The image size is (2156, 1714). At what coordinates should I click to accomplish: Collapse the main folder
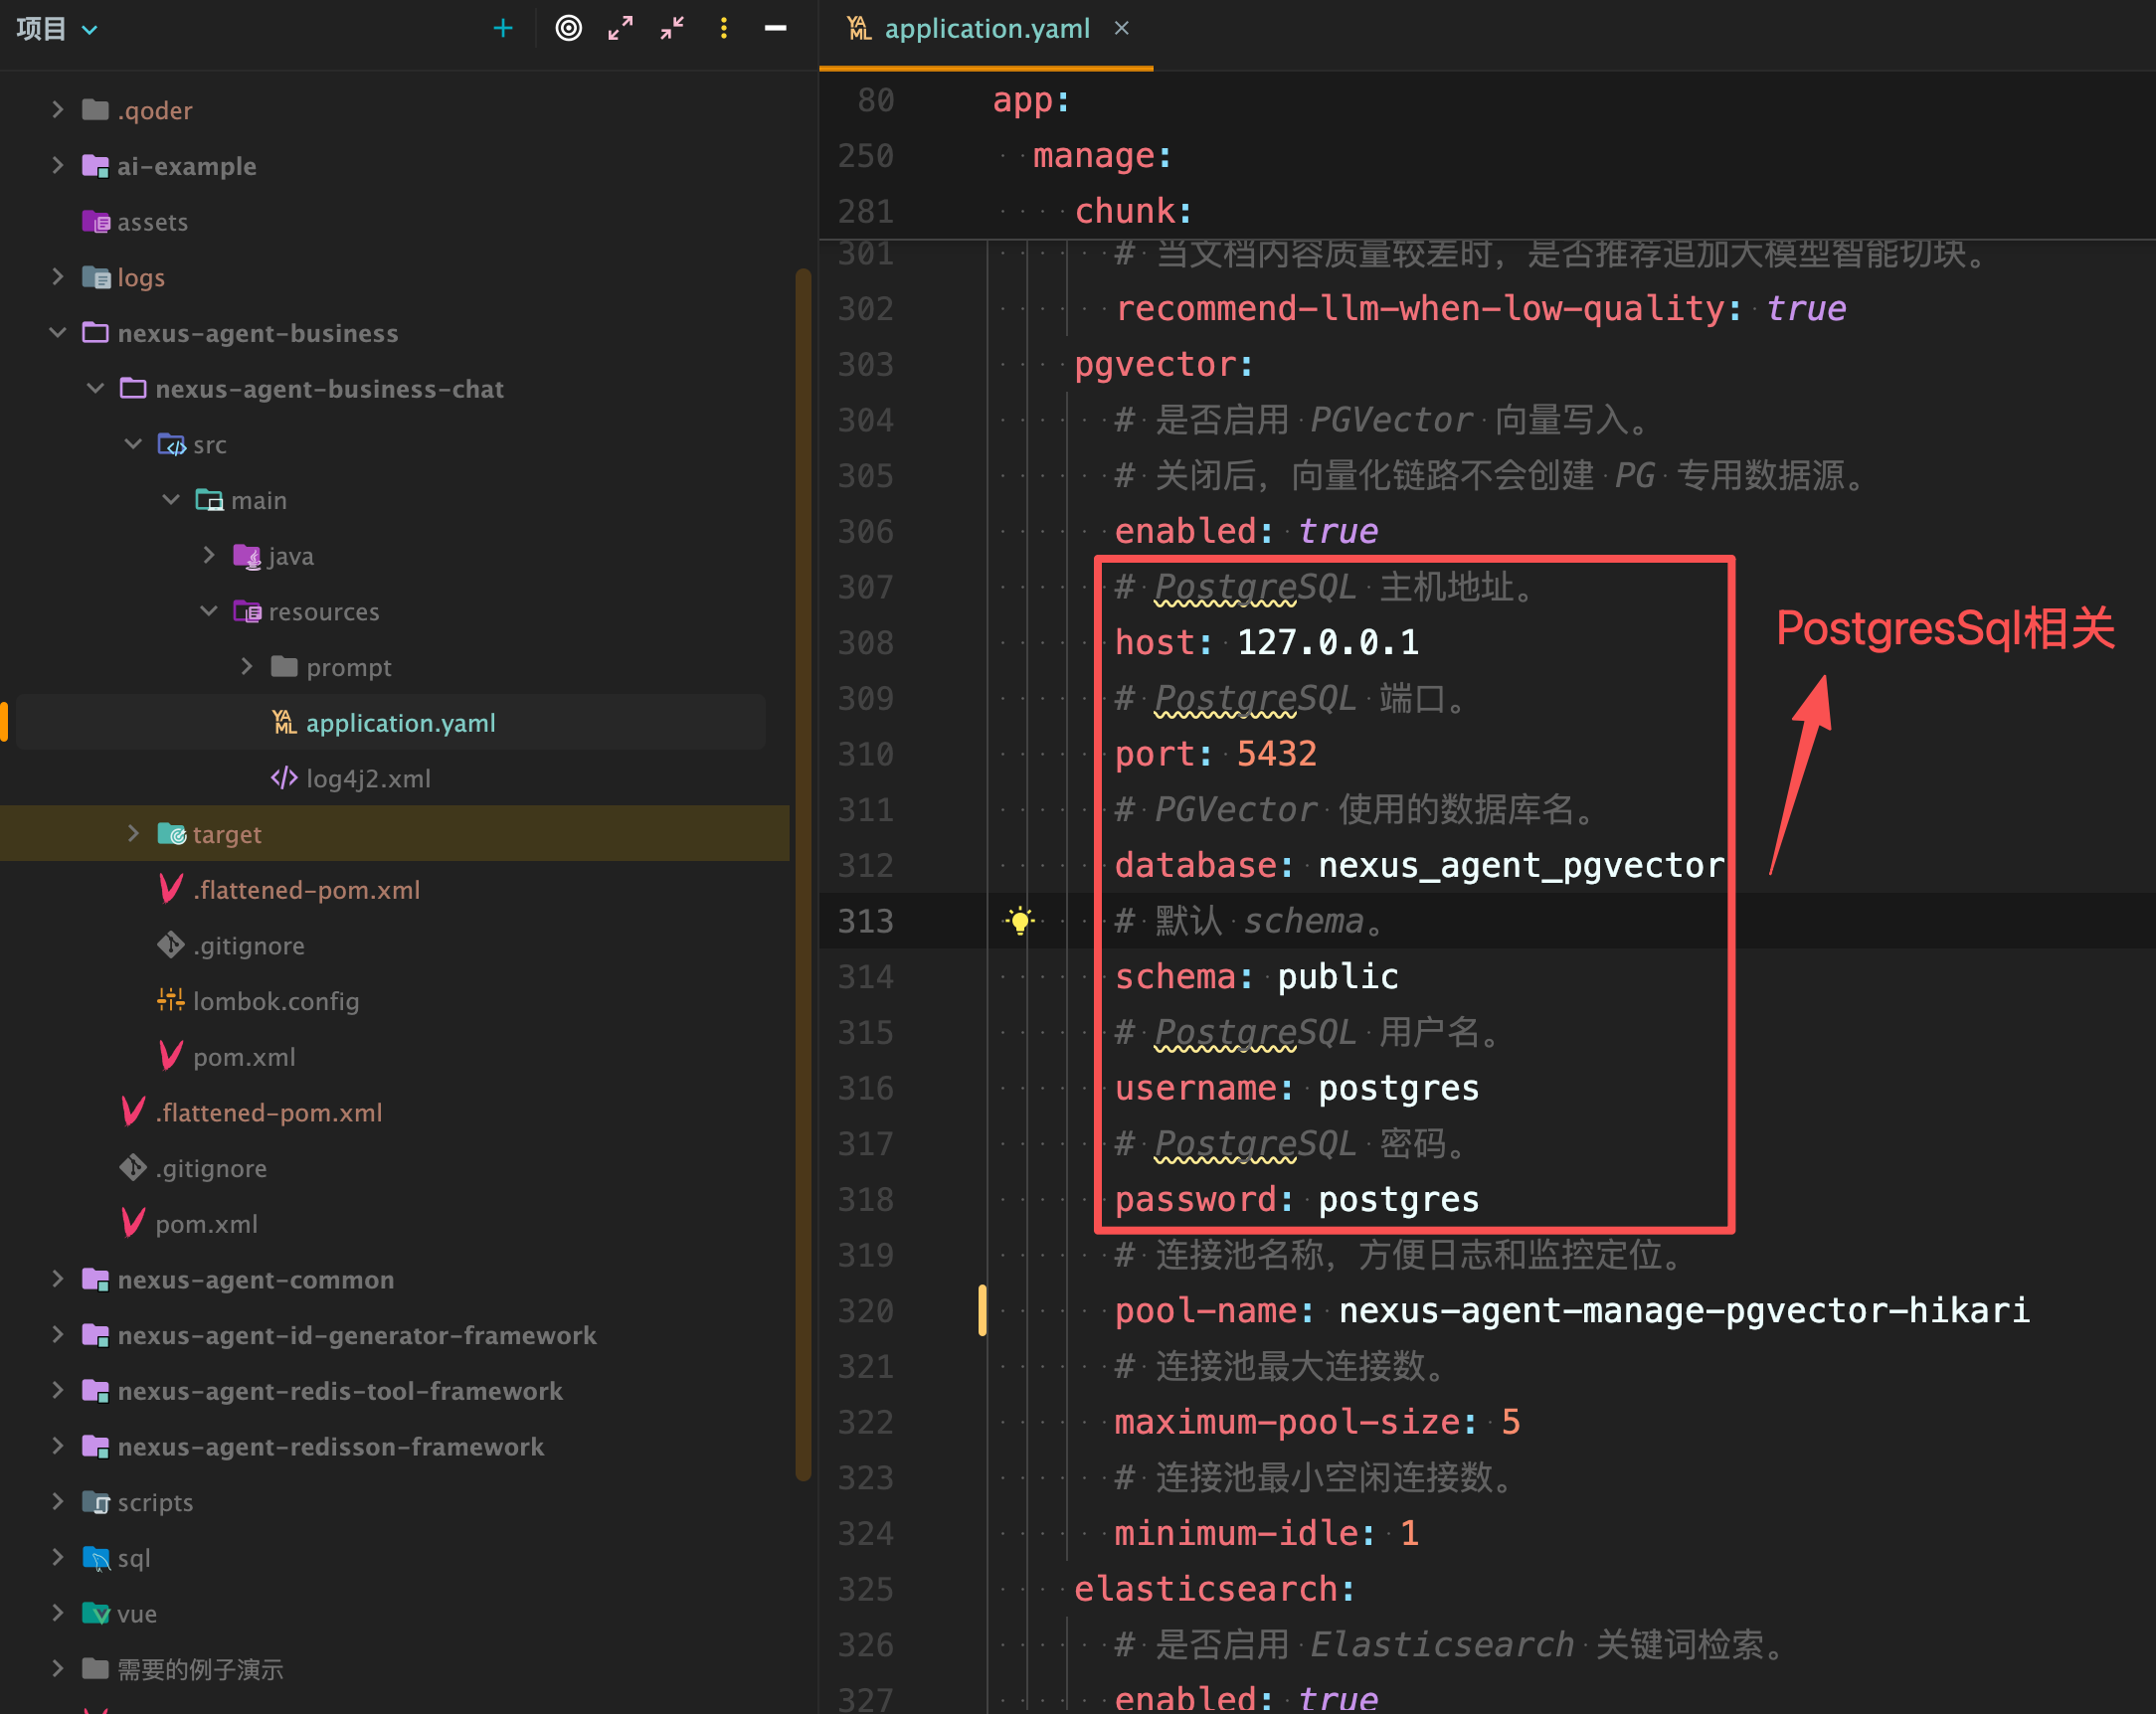tap(171, 499)
